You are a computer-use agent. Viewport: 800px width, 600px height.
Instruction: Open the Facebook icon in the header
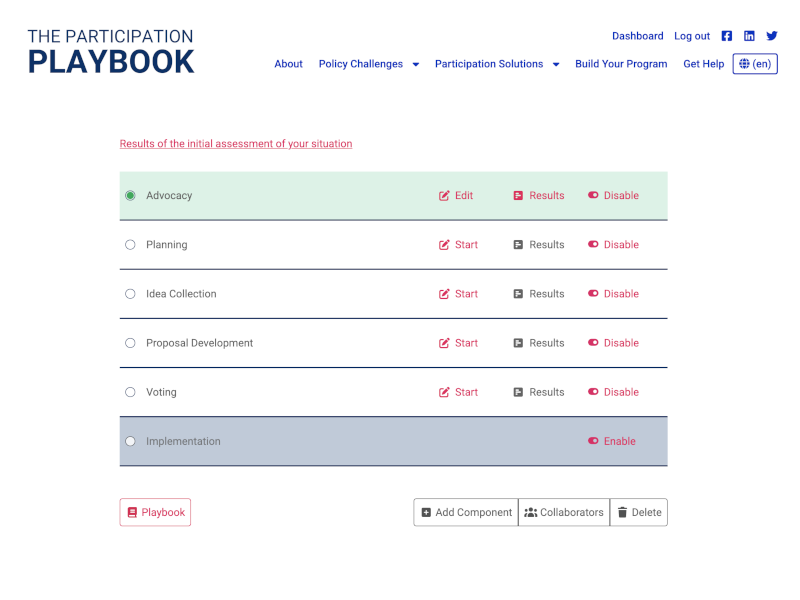point(727,36)
